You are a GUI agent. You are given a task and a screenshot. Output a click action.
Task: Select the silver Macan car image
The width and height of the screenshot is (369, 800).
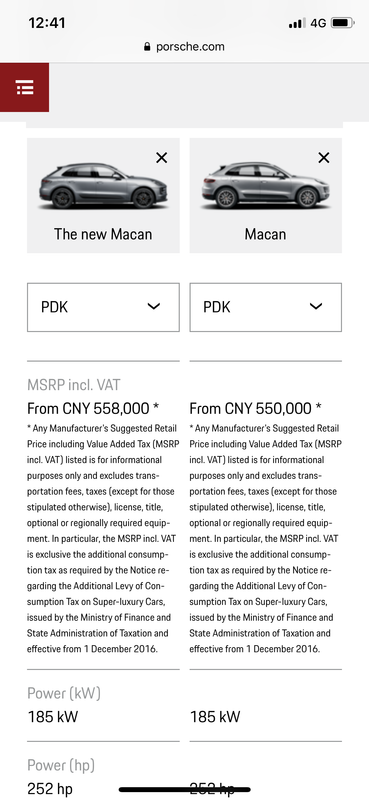point(265,186)
